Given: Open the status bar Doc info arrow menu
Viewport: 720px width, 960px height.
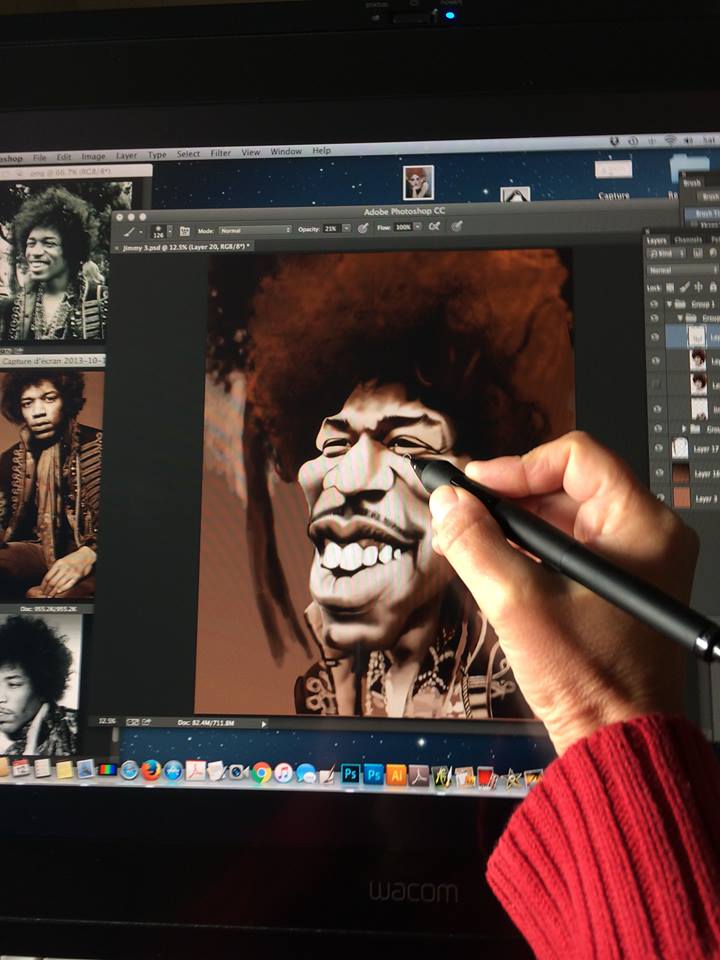Looking at the screenshot, I should 264,724.
